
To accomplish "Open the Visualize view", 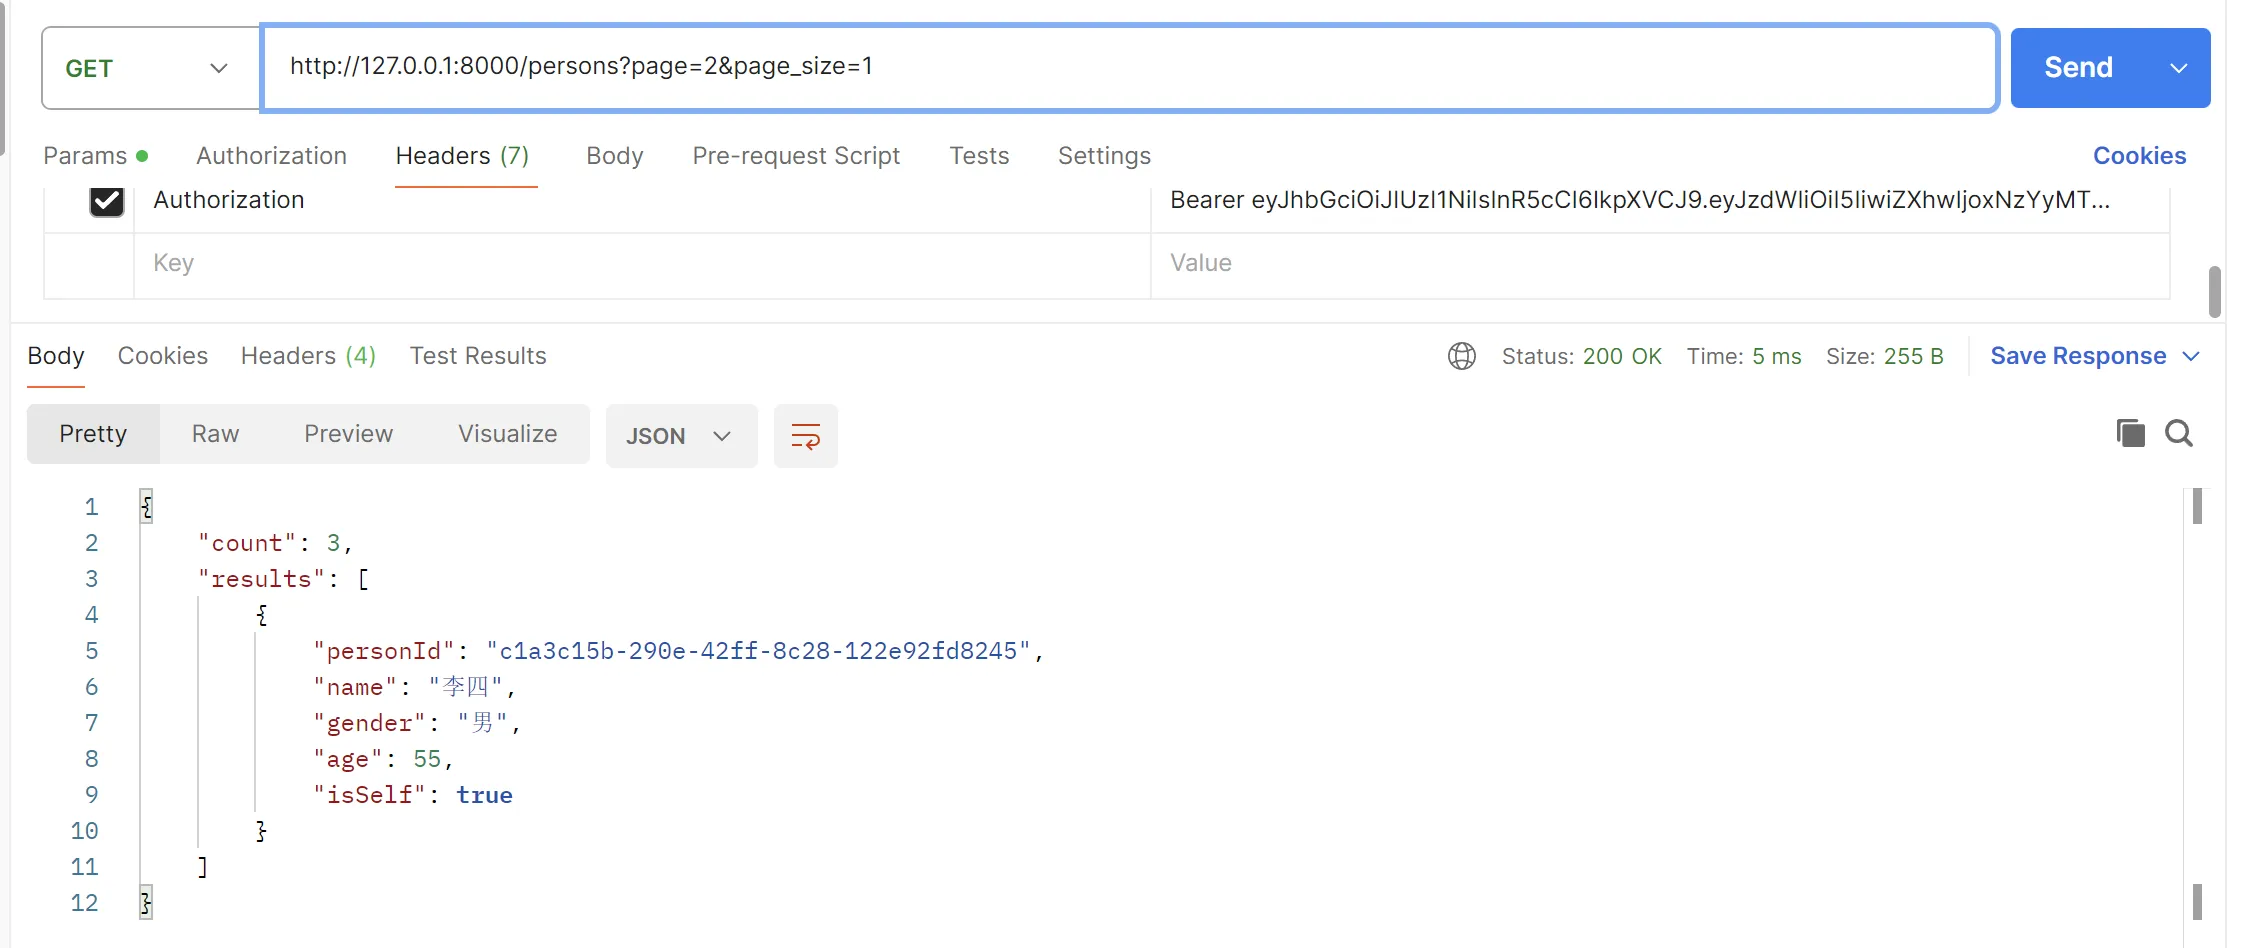I will [507, 434].
